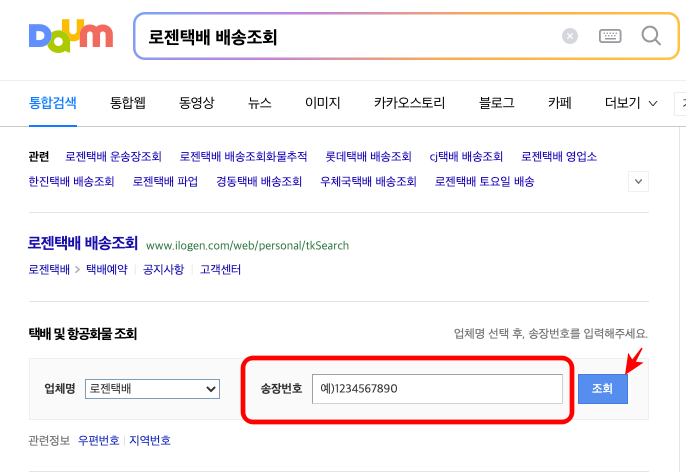Select the 통합검색 tab
Viewport: 686px width, 472px height.
(x=53, y=103)
